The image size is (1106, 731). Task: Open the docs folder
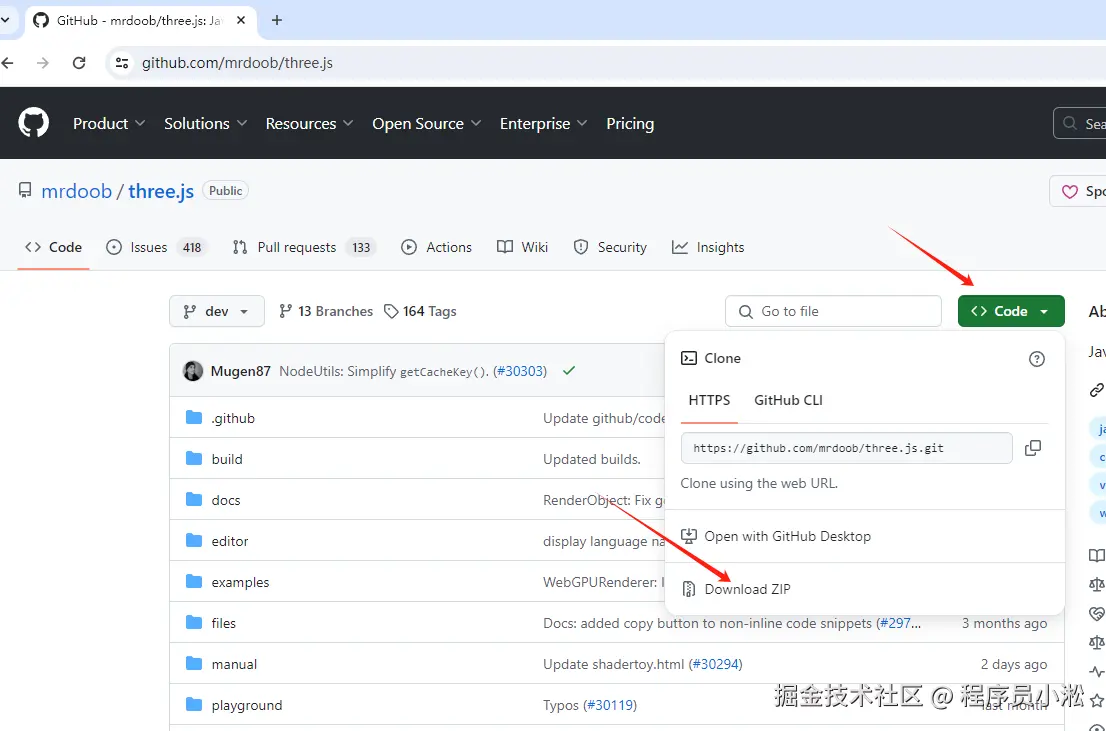pyautogui.click(x=226, y=500)
